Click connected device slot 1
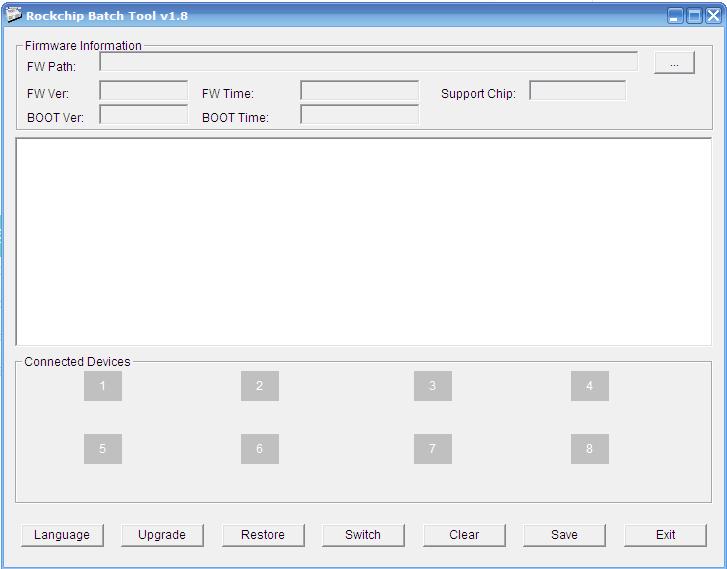Screen dimensions: 727x569 tap(102, 386)
